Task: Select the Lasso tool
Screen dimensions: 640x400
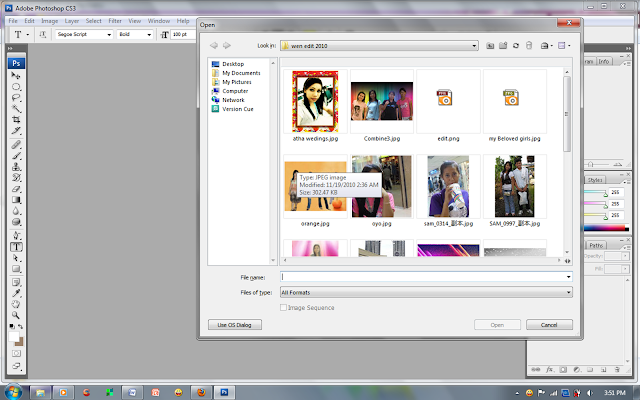Action: [16, 98]
